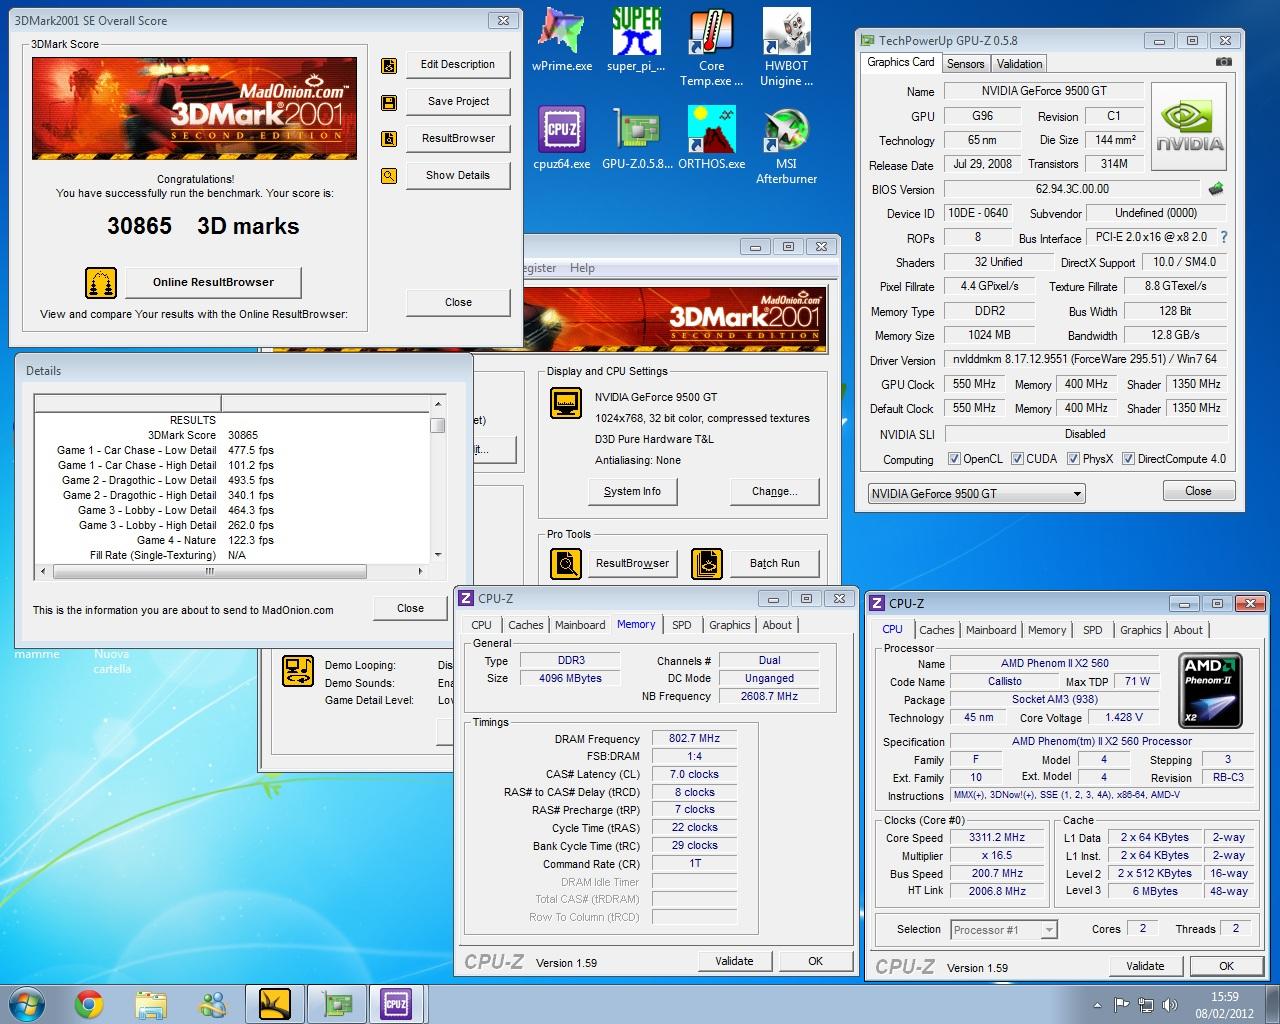Click the Show Details magnifier icon

(389, 176)
